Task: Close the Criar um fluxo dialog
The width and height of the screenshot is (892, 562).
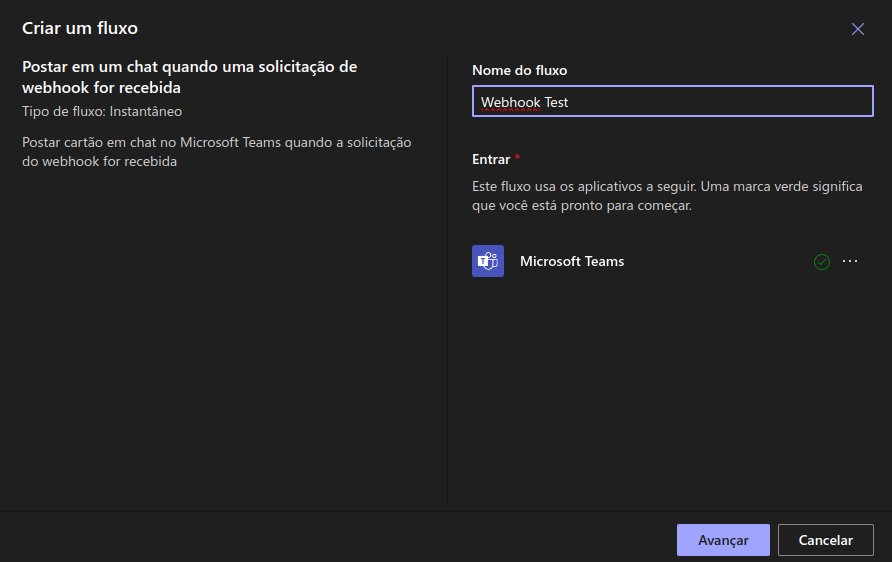Action: click(x=857, y=29)
